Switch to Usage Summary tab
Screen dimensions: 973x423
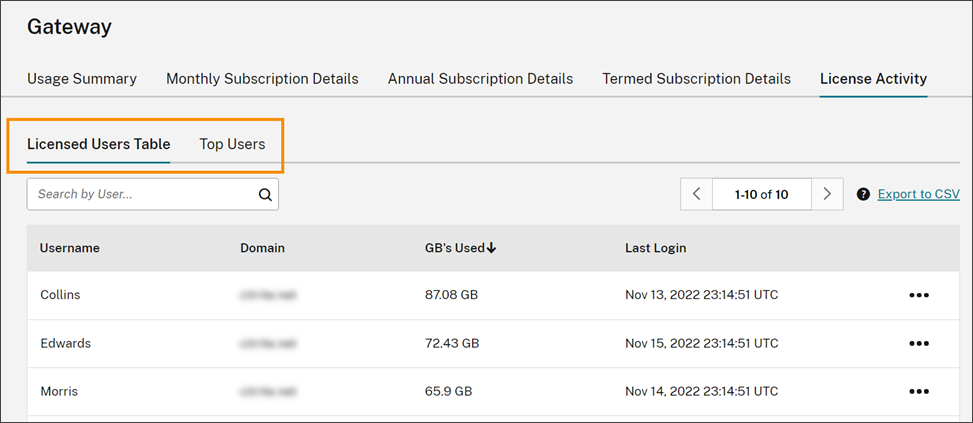[82, 79]
